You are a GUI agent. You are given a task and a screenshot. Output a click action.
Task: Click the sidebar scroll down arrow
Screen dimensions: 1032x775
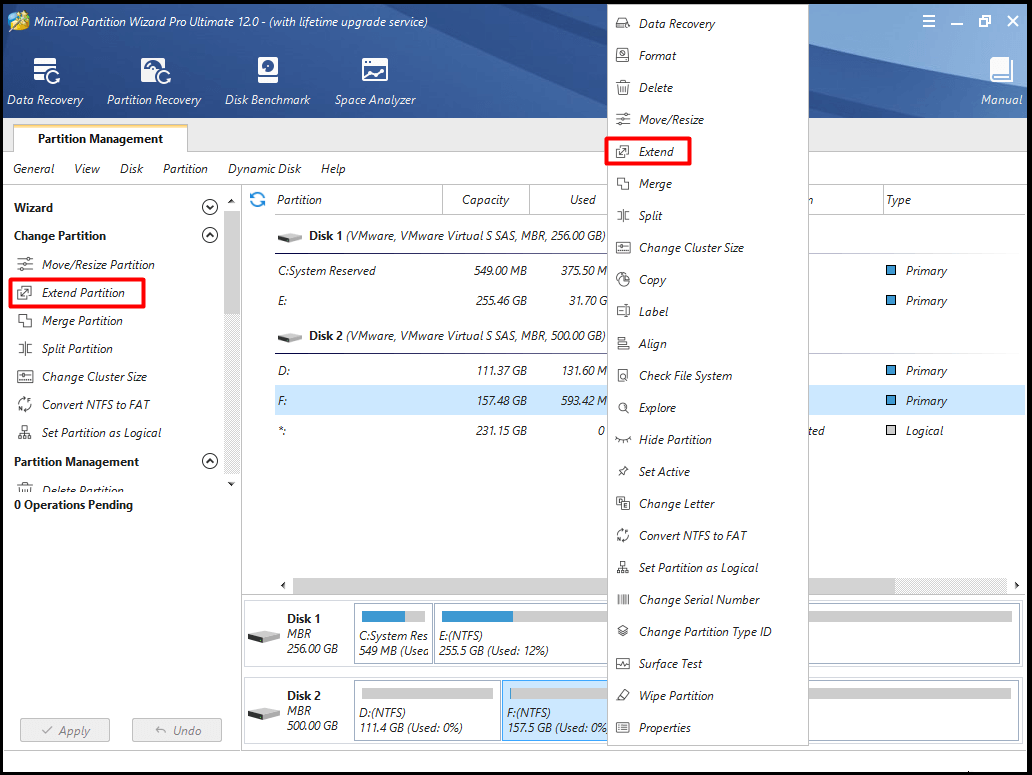click(x=231, y=484)
